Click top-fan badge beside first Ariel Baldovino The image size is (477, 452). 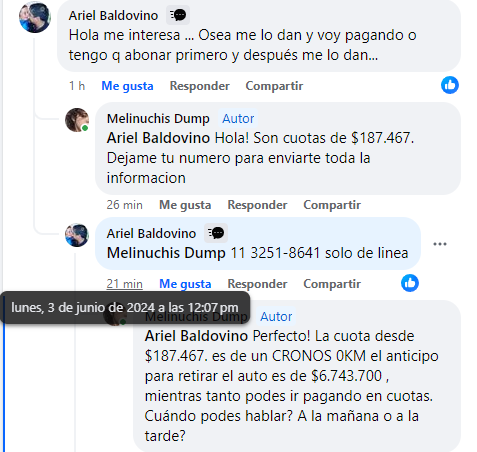178,15
